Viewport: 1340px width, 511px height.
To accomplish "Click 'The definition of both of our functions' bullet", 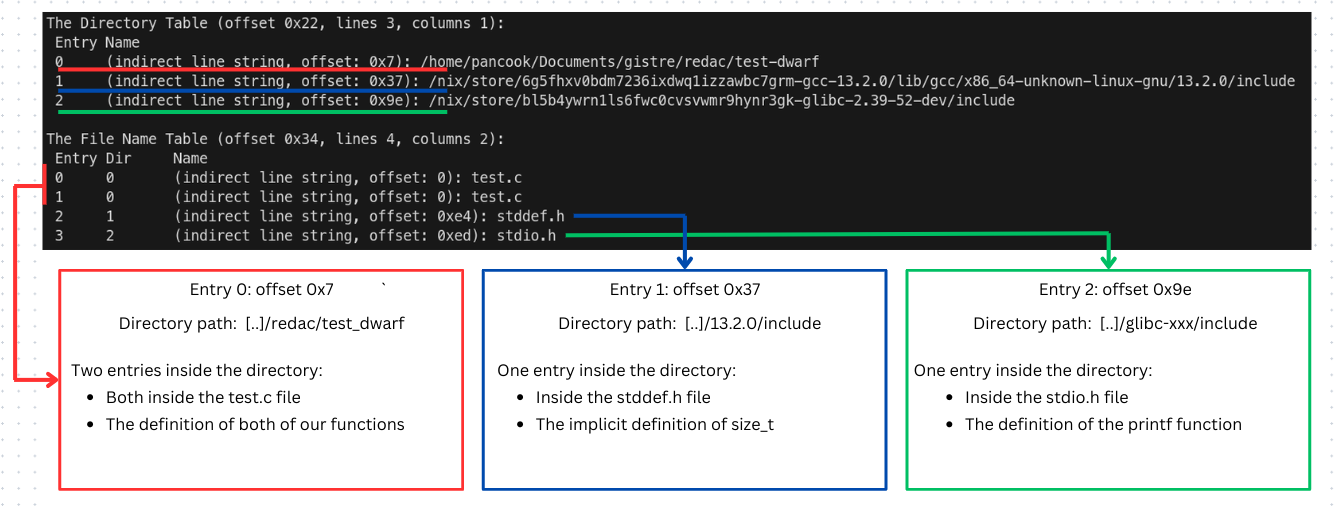I will pos(255,425).
